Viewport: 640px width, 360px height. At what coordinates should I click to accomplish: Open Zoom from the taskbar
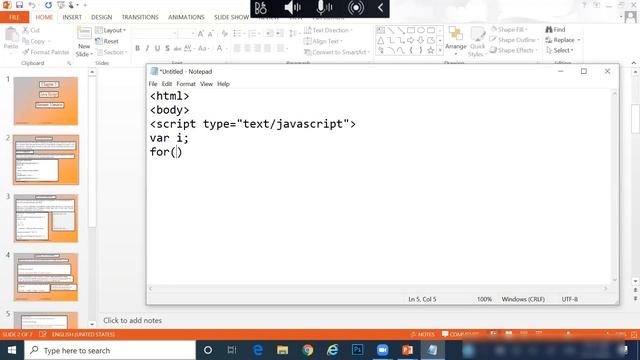tap(382, 350)
